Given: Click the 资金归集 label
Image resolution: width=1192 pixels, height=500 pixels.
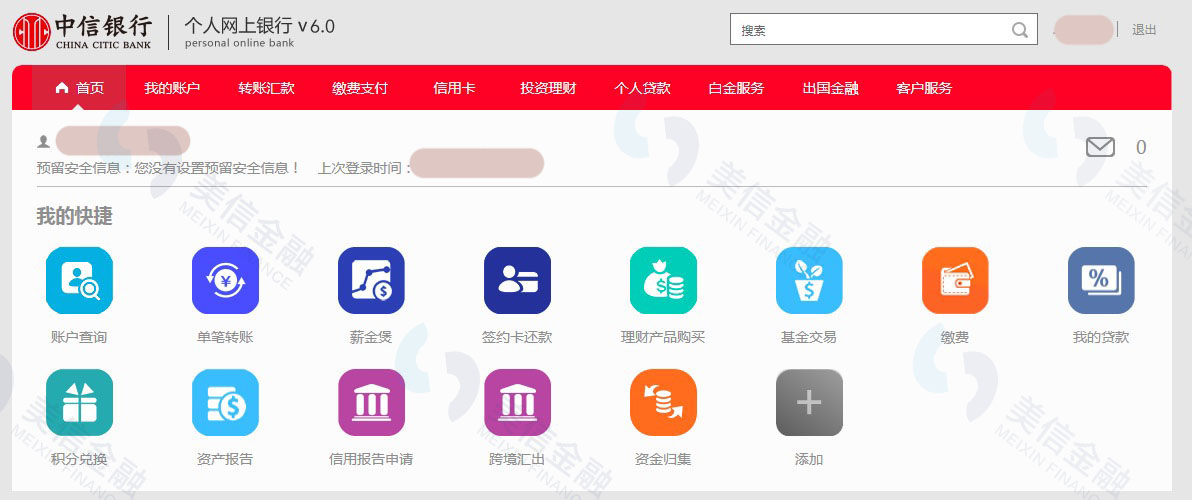Looking at the screenshot, I should pyautogui.click(x=663, y=459).
